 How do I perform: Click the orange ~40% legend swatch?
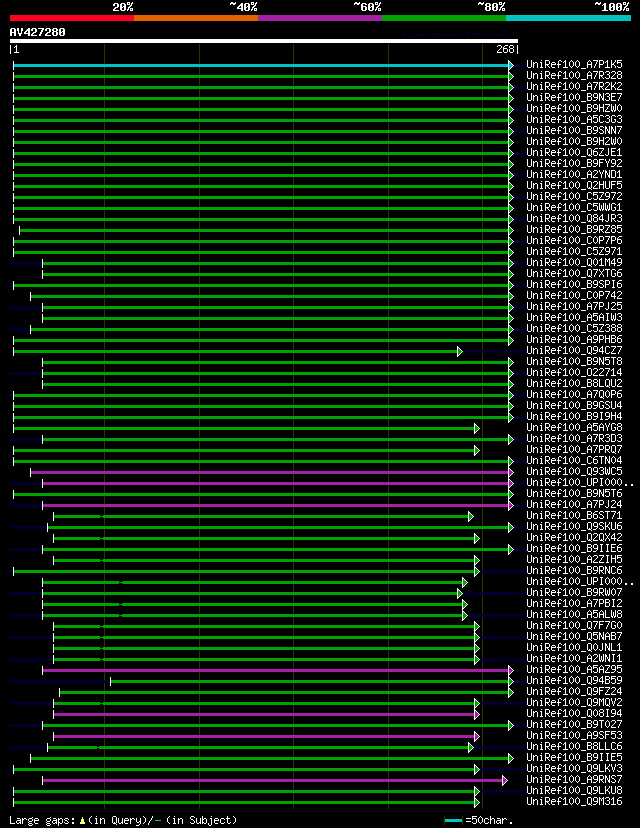pyautogui.click(x=196, y=18)
